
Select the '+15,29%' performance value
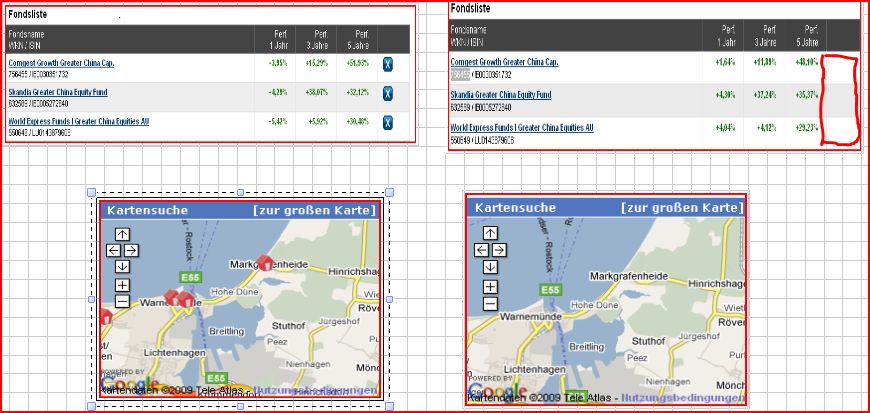pyautogui.click(x=317, y=63)
